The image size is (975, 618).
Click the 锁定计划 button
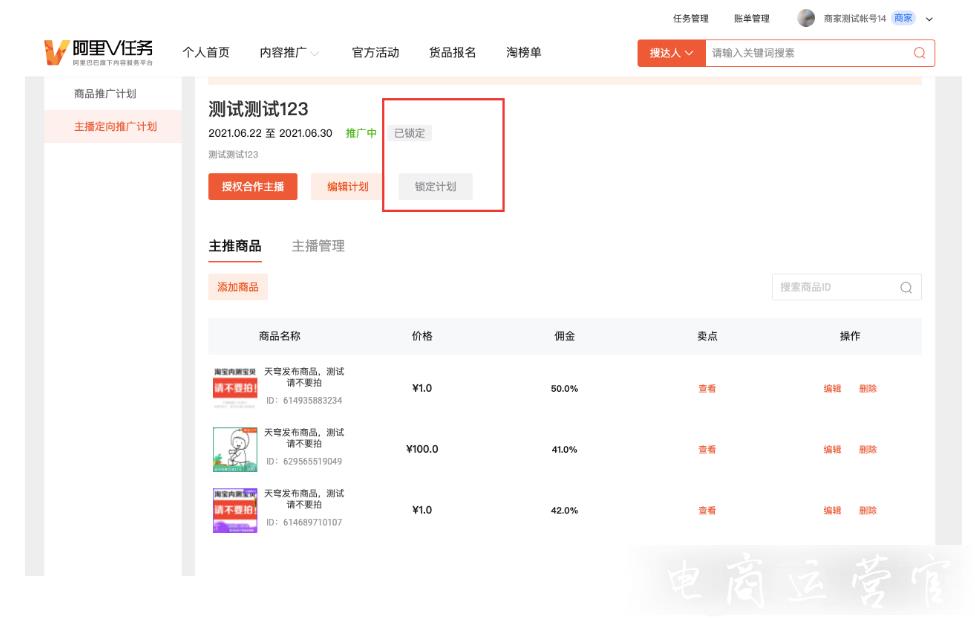pos(435,187)
